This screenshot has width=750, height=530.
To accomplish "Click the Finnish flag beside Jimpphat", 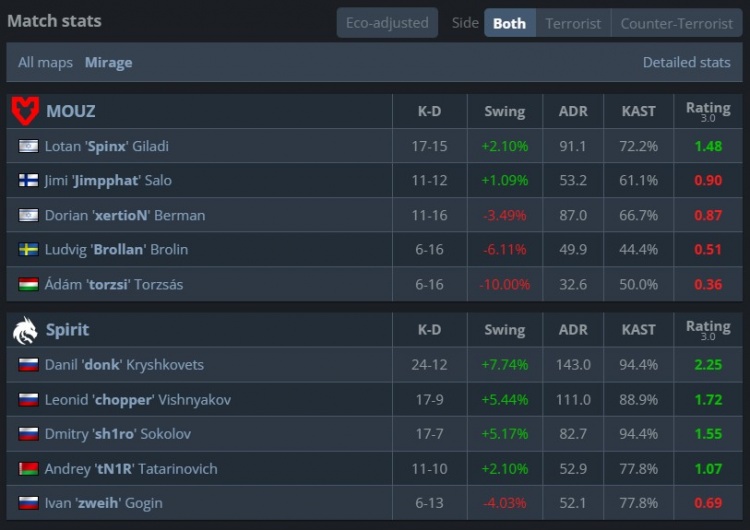I will point(28,181).
